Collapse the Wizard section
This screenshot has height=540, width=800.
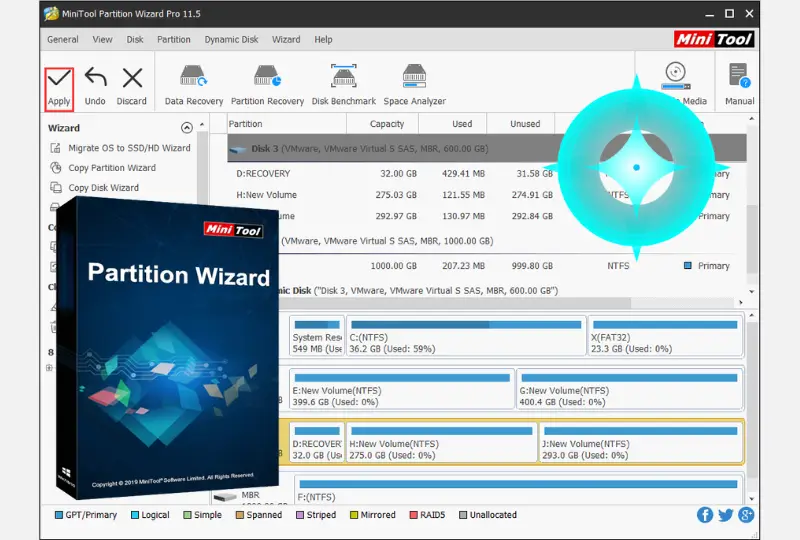pyautogui.click(x=187, y=128)
